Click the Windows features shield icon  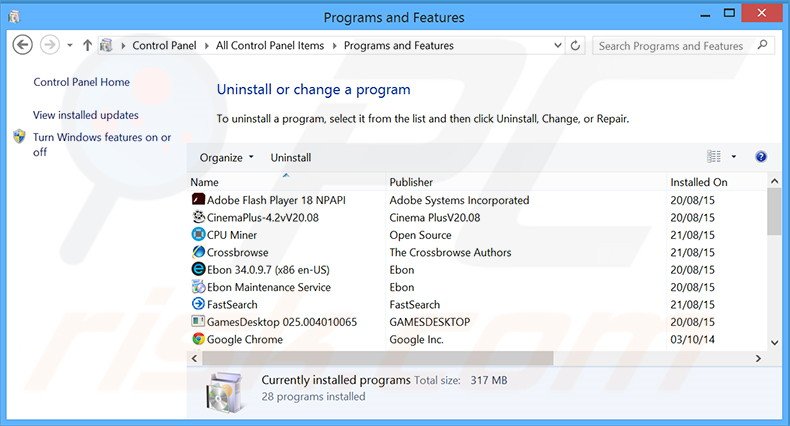tap(19, 136)
